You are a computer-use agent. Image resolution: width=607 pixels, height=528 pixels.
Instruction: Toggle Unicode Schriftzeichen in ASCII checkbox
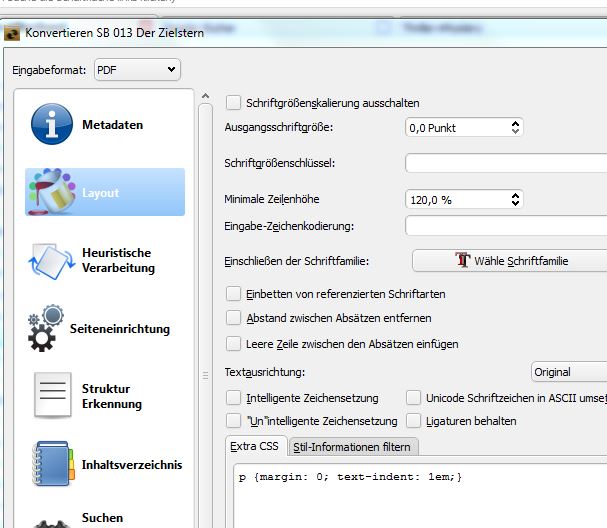tap(413, 398)
